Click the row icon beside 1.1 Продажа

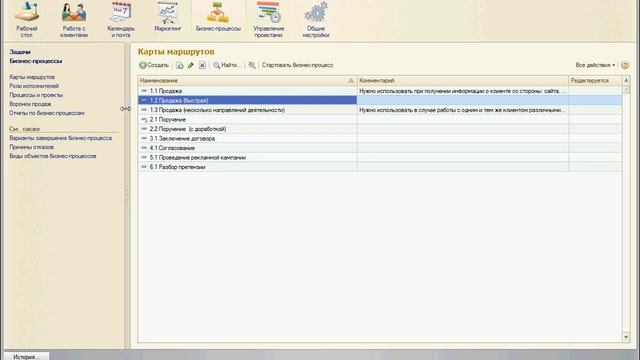point(144,91)
